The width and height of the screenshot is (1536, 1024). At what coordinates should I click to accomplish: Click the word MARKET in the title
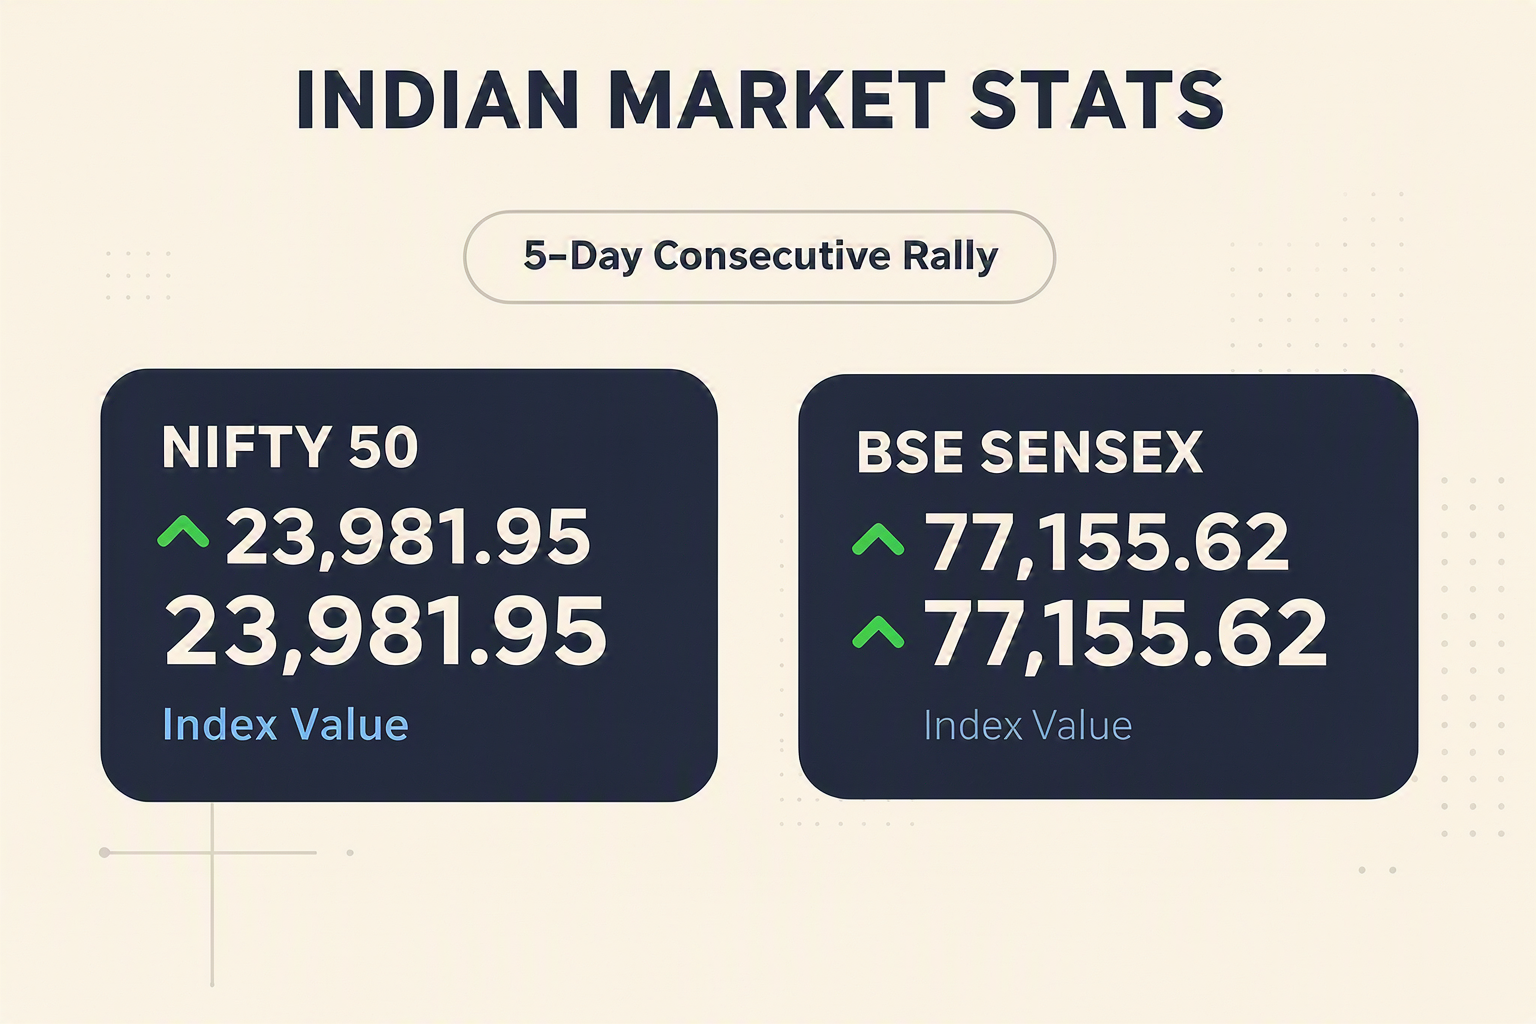click(776, 100)
